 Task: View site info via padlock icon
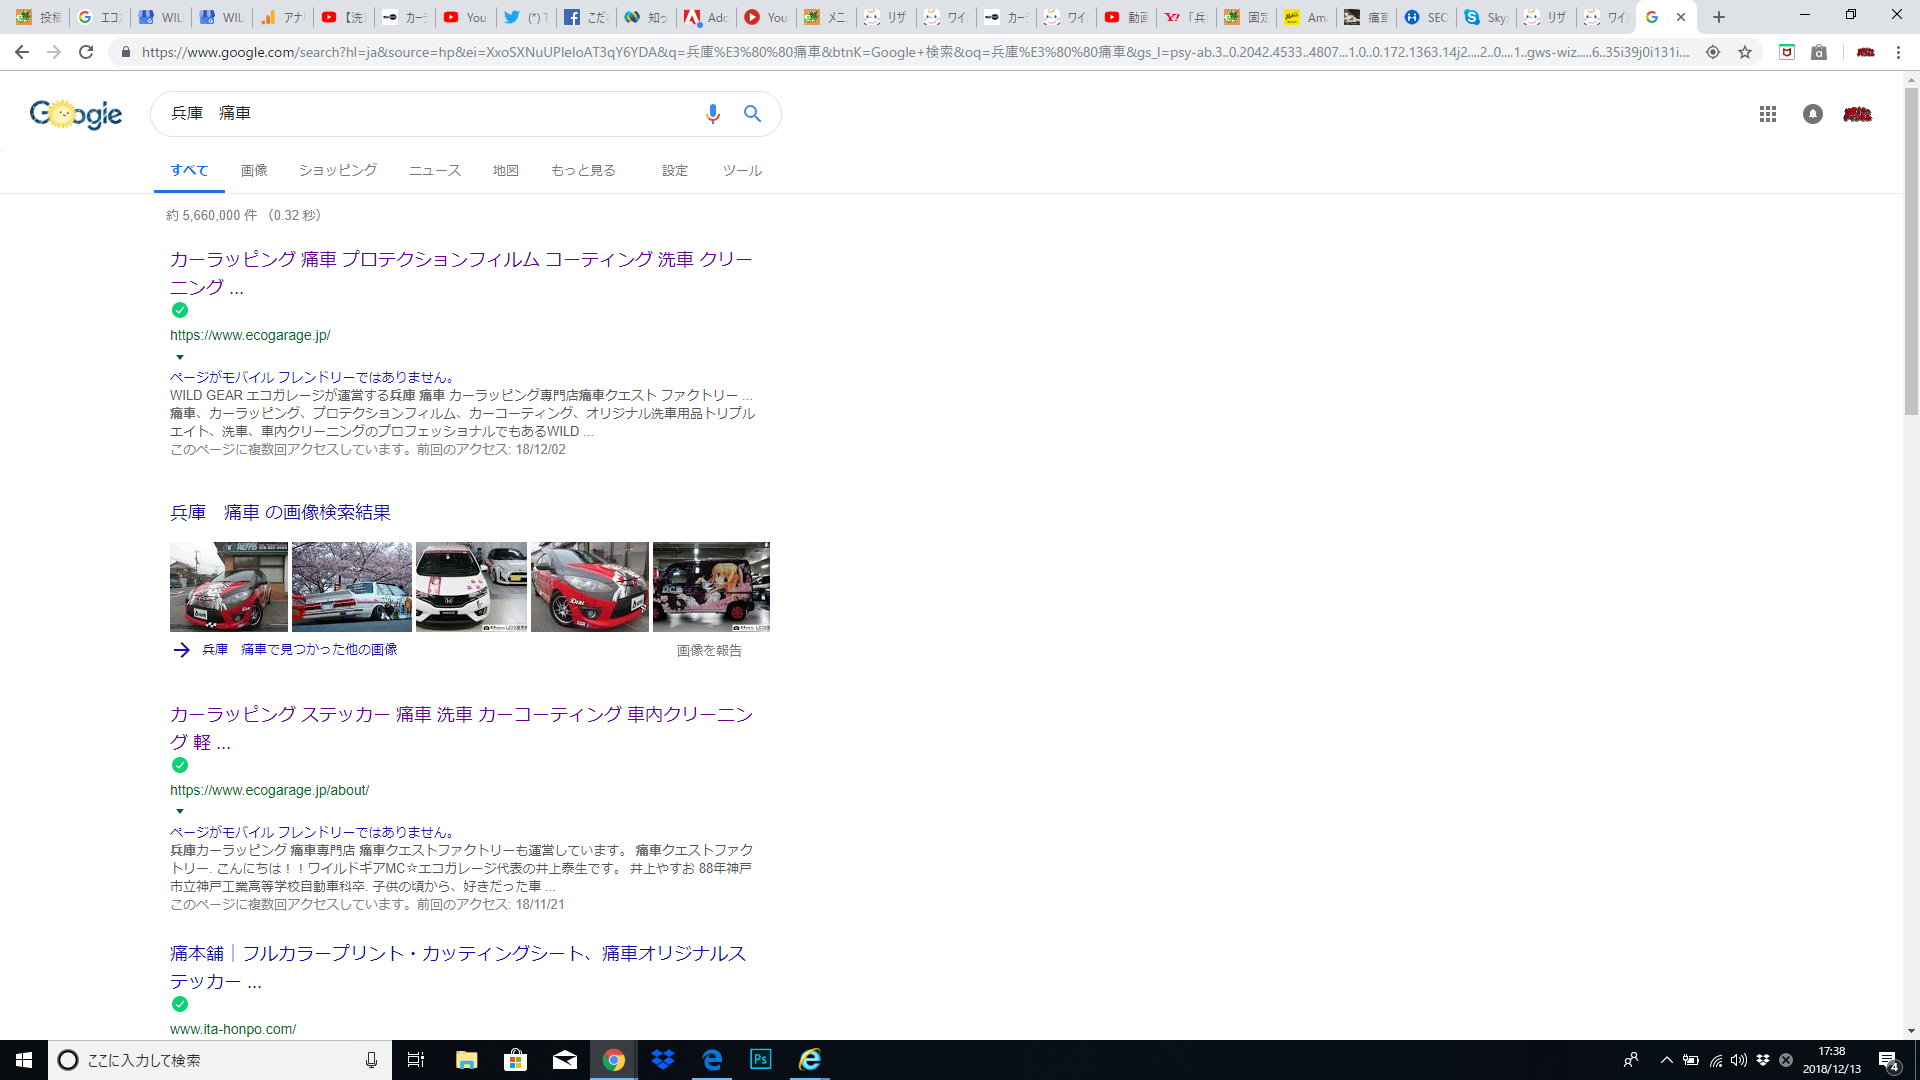coord(126,52)
